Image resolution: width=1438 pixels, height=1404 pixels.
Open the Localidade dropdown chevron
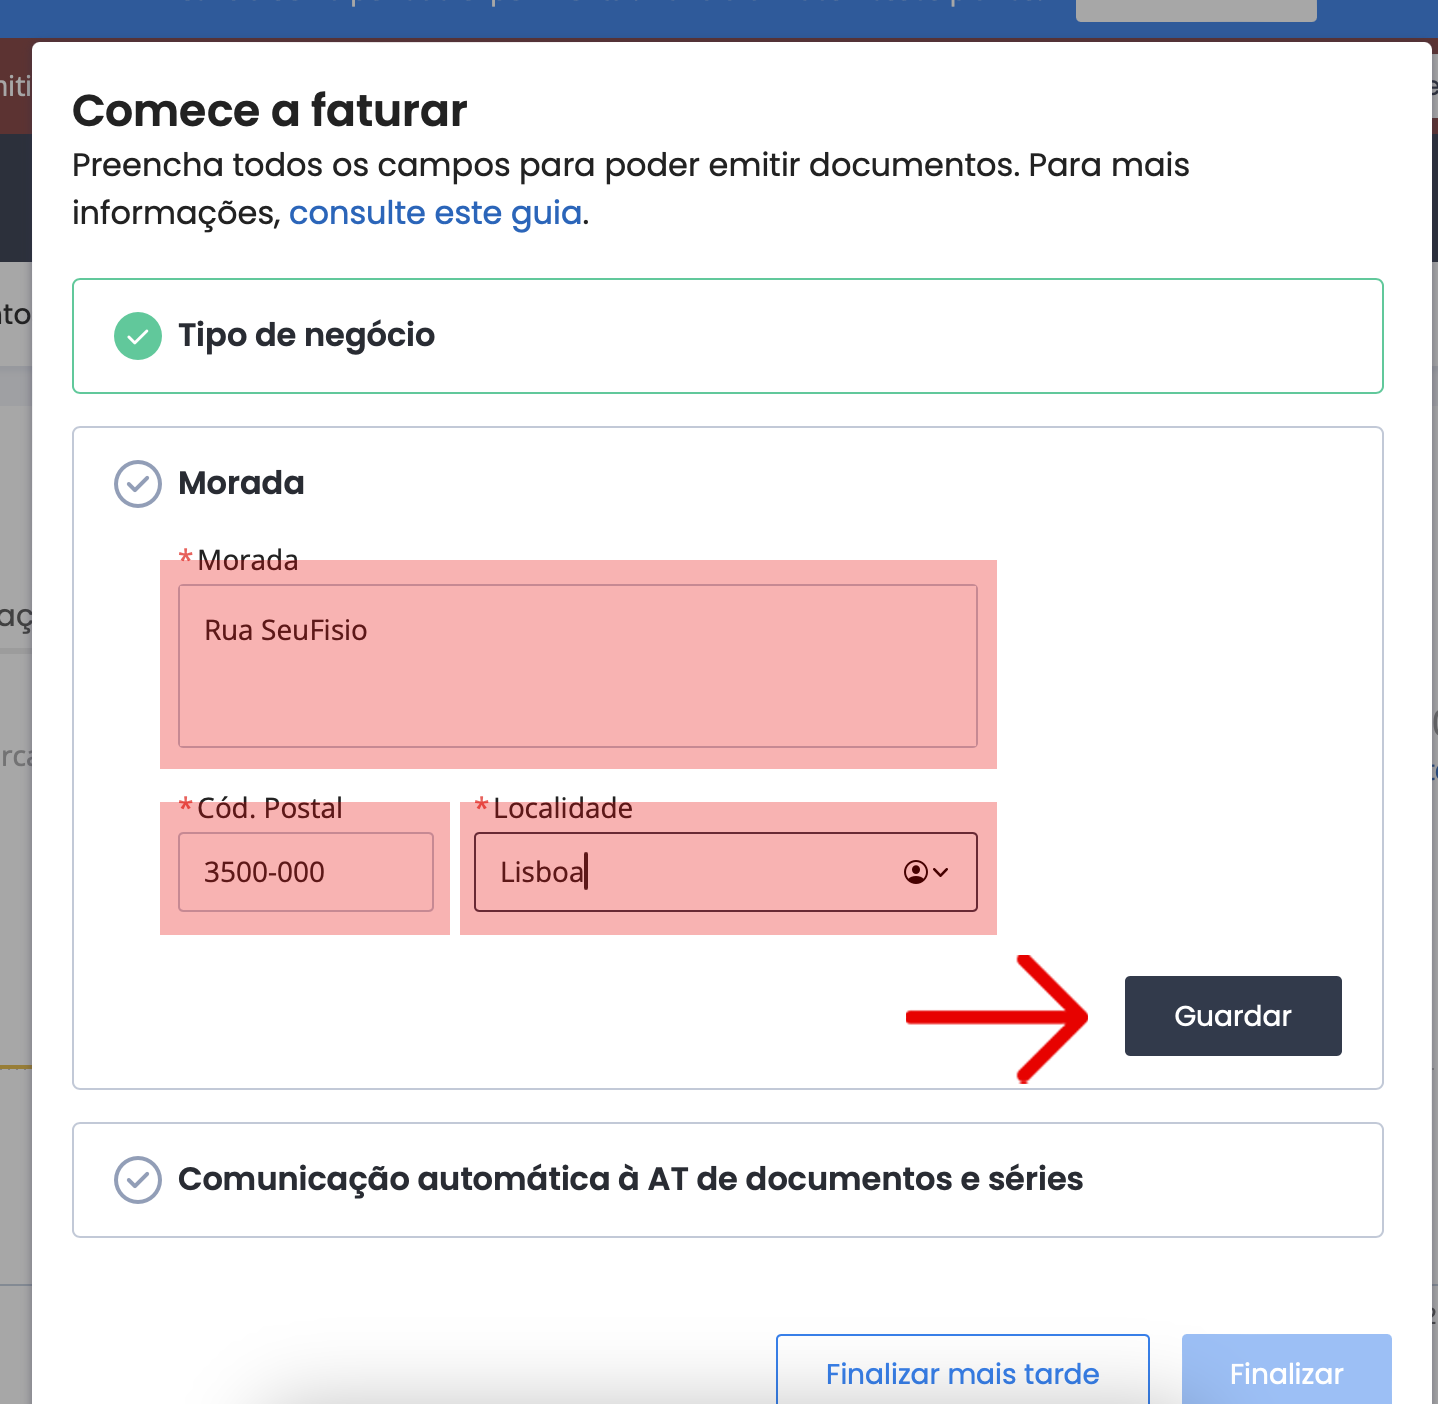[941, 872]
